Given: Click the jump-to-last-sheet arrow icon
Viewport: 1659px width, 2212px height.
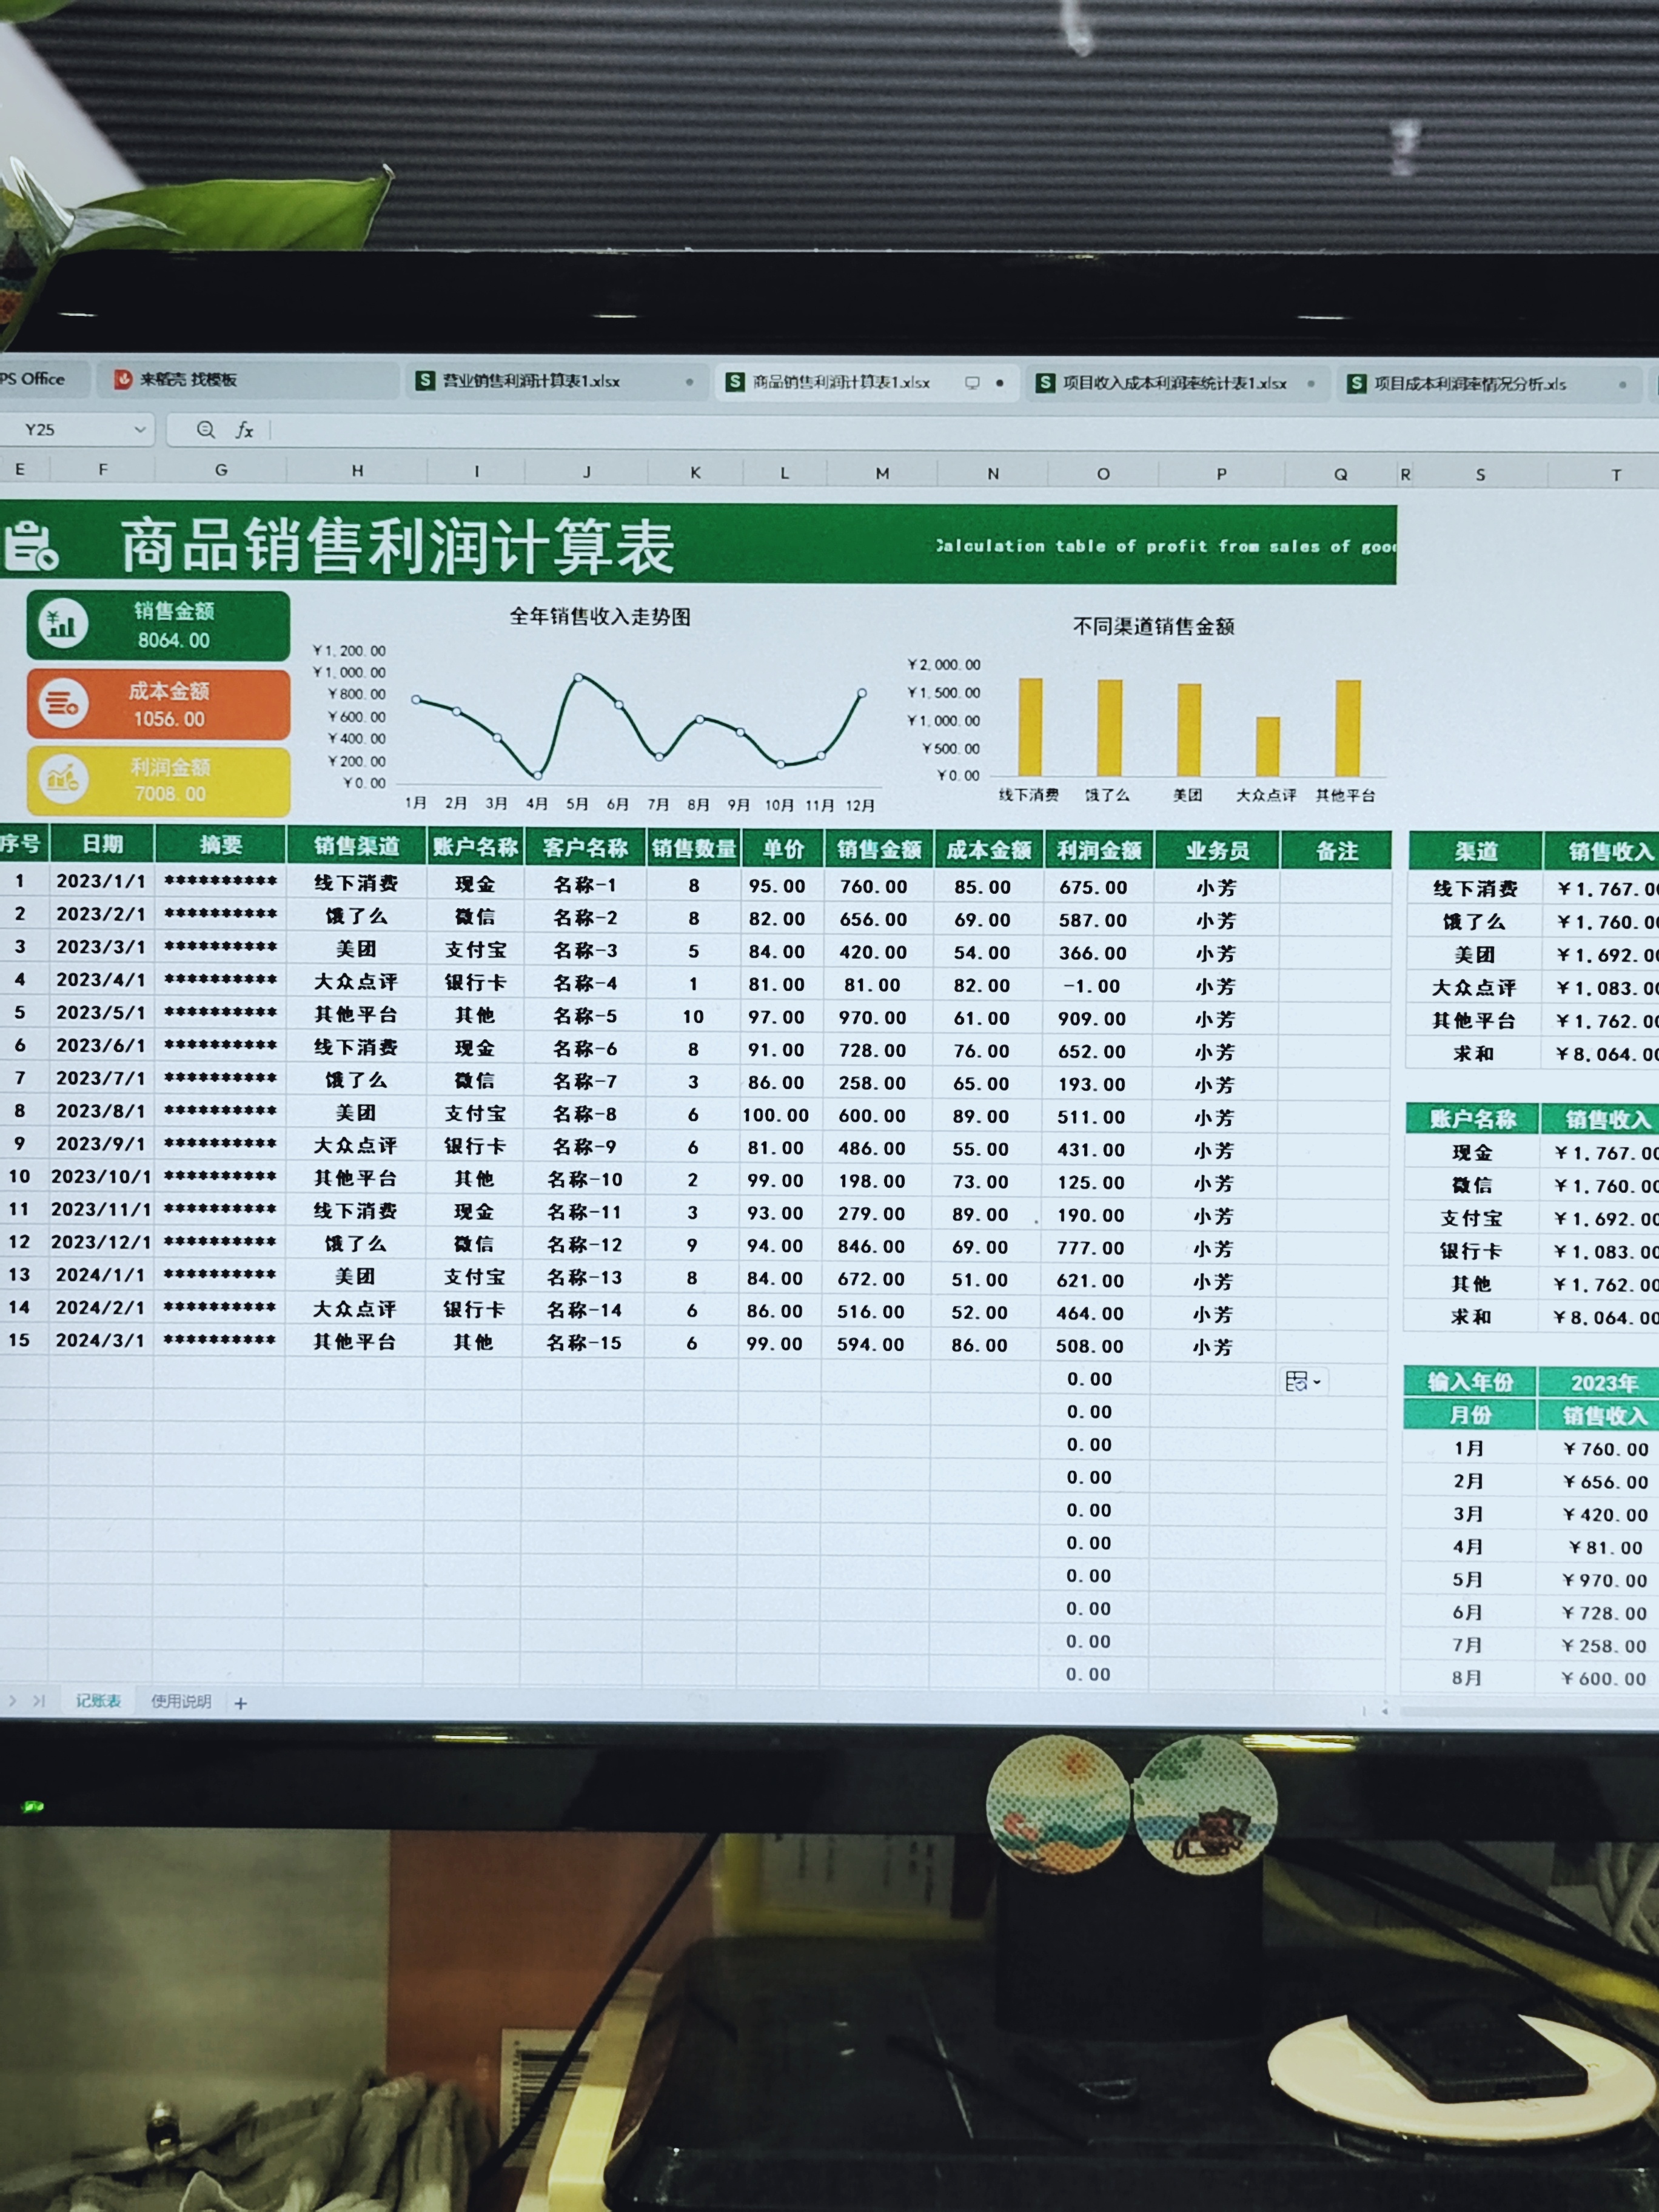Looking at the screenshot, I should pyautogui.click(x=39, y=1700).
